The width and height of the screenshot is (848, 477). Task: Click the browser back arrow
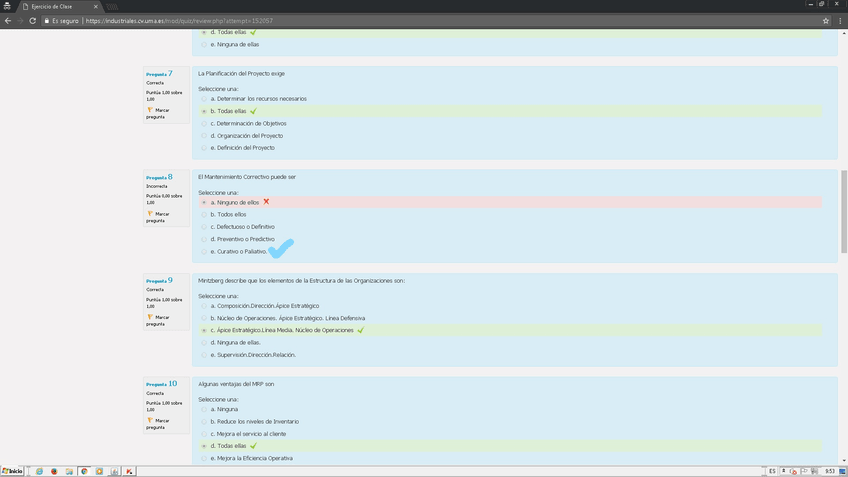click(x=8, y=20)
